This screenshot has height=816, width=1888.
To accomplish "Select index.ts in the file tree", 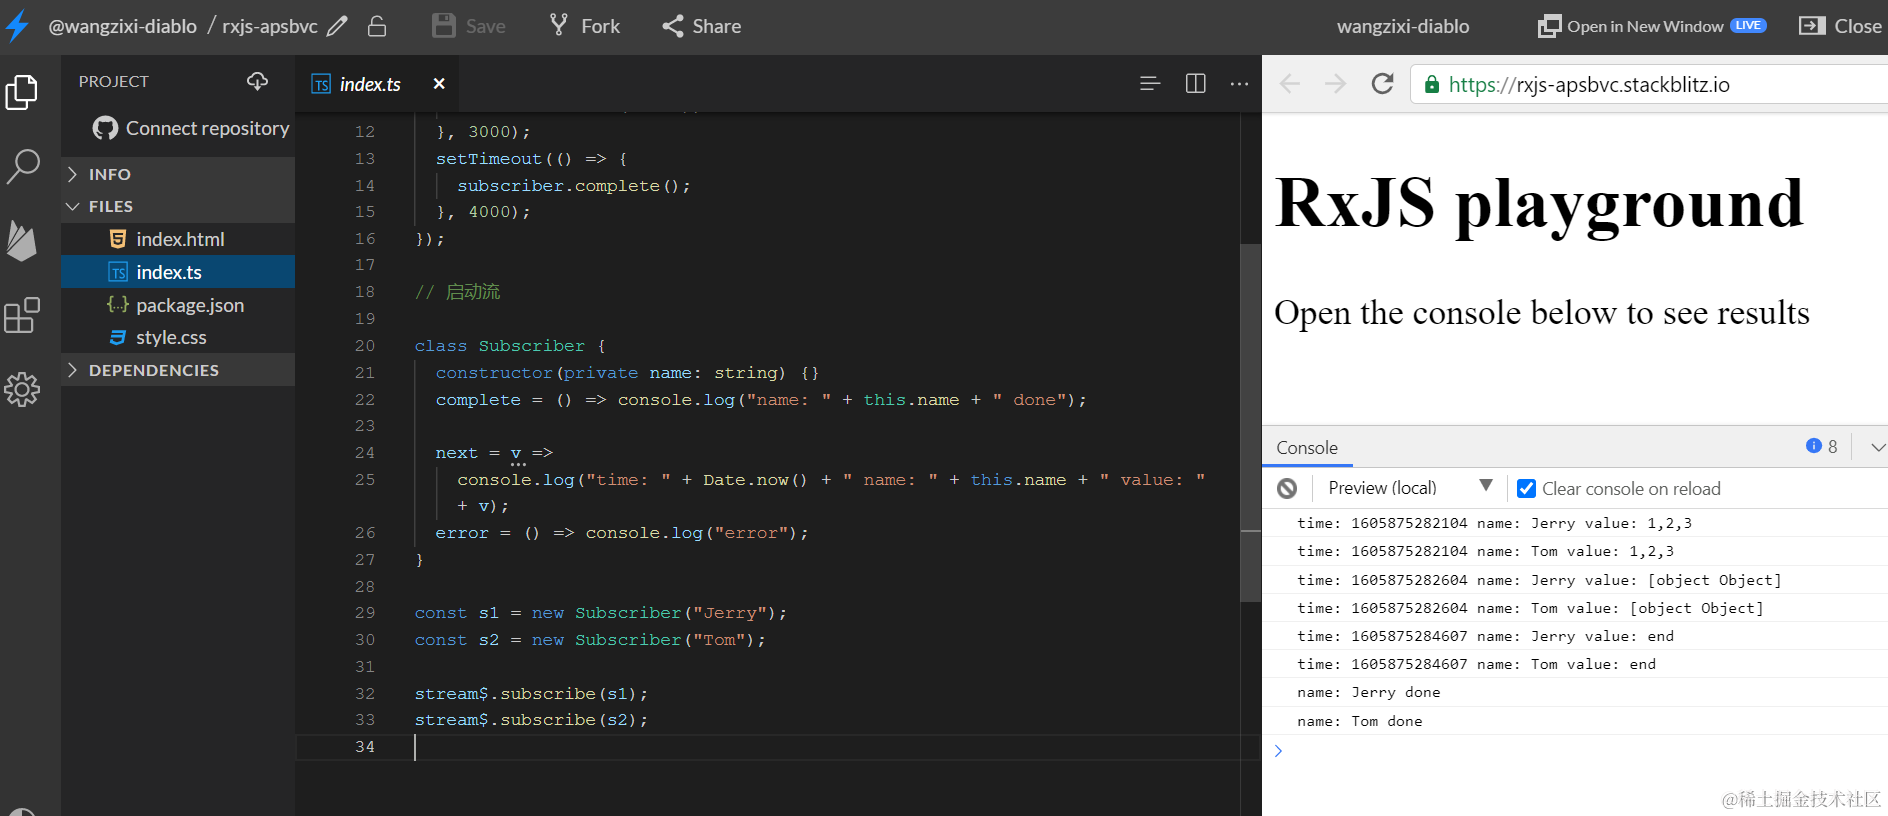I will pos(178,272).
